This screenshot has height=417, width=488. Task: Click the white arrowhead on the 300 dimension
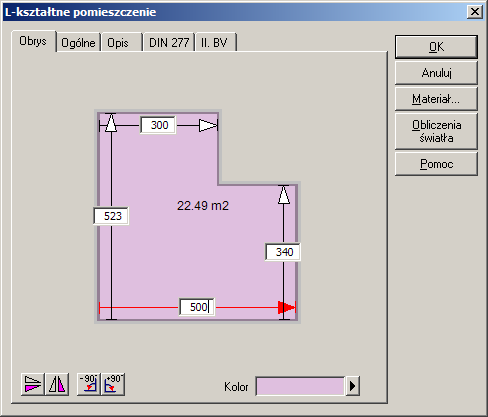pos(208,125)
